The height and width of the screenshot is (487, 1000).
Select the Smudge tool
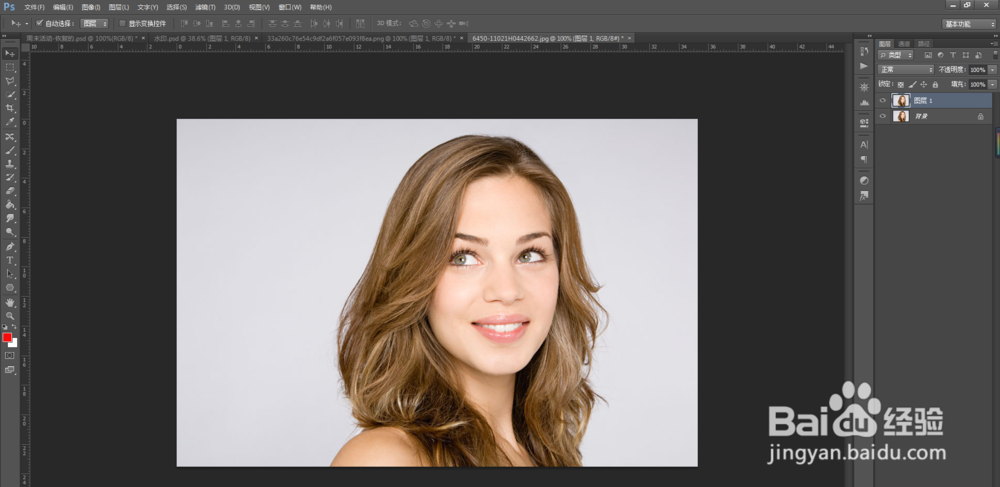click(10, 219)
